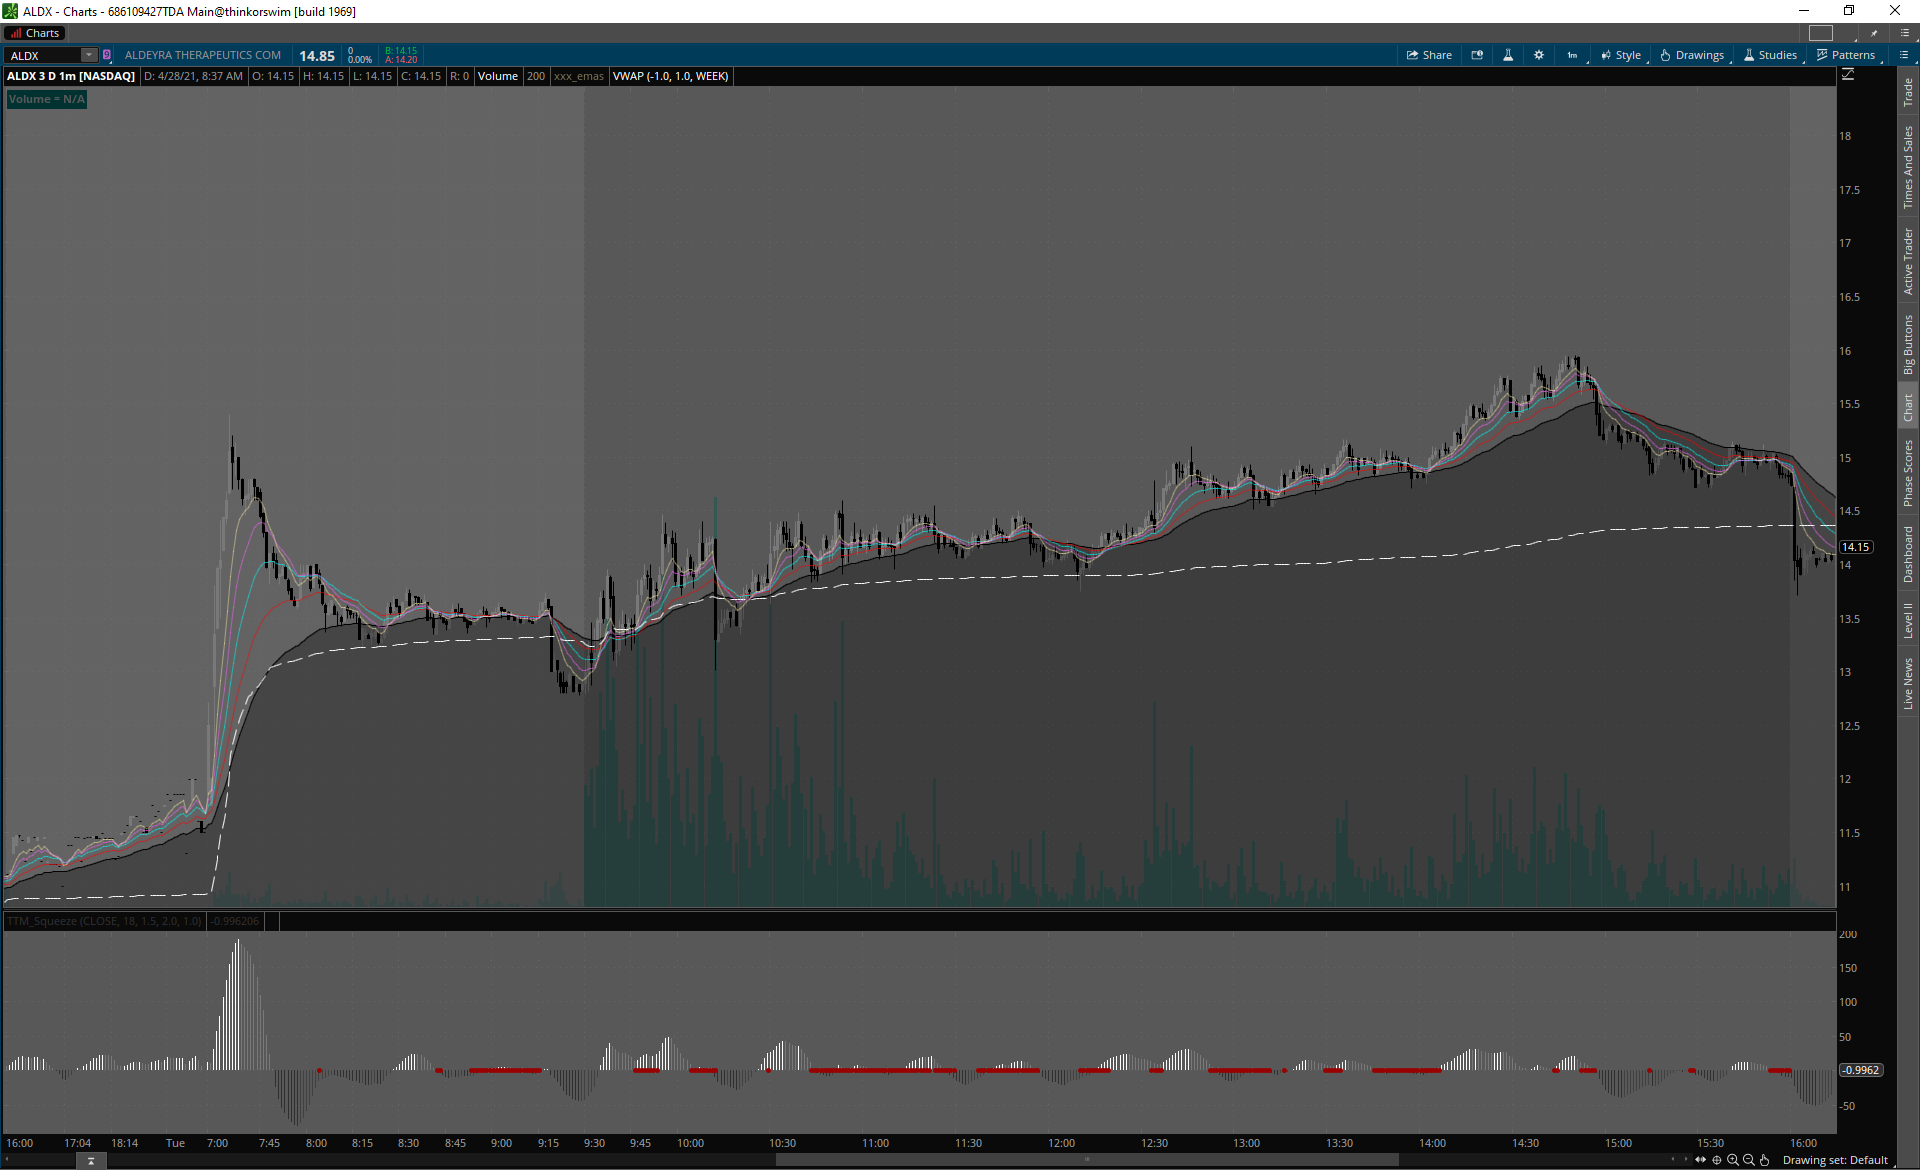Open the Active Trader sidebar tab
This screenshot has height=1170, width=1920.
tap(1908, 262)
